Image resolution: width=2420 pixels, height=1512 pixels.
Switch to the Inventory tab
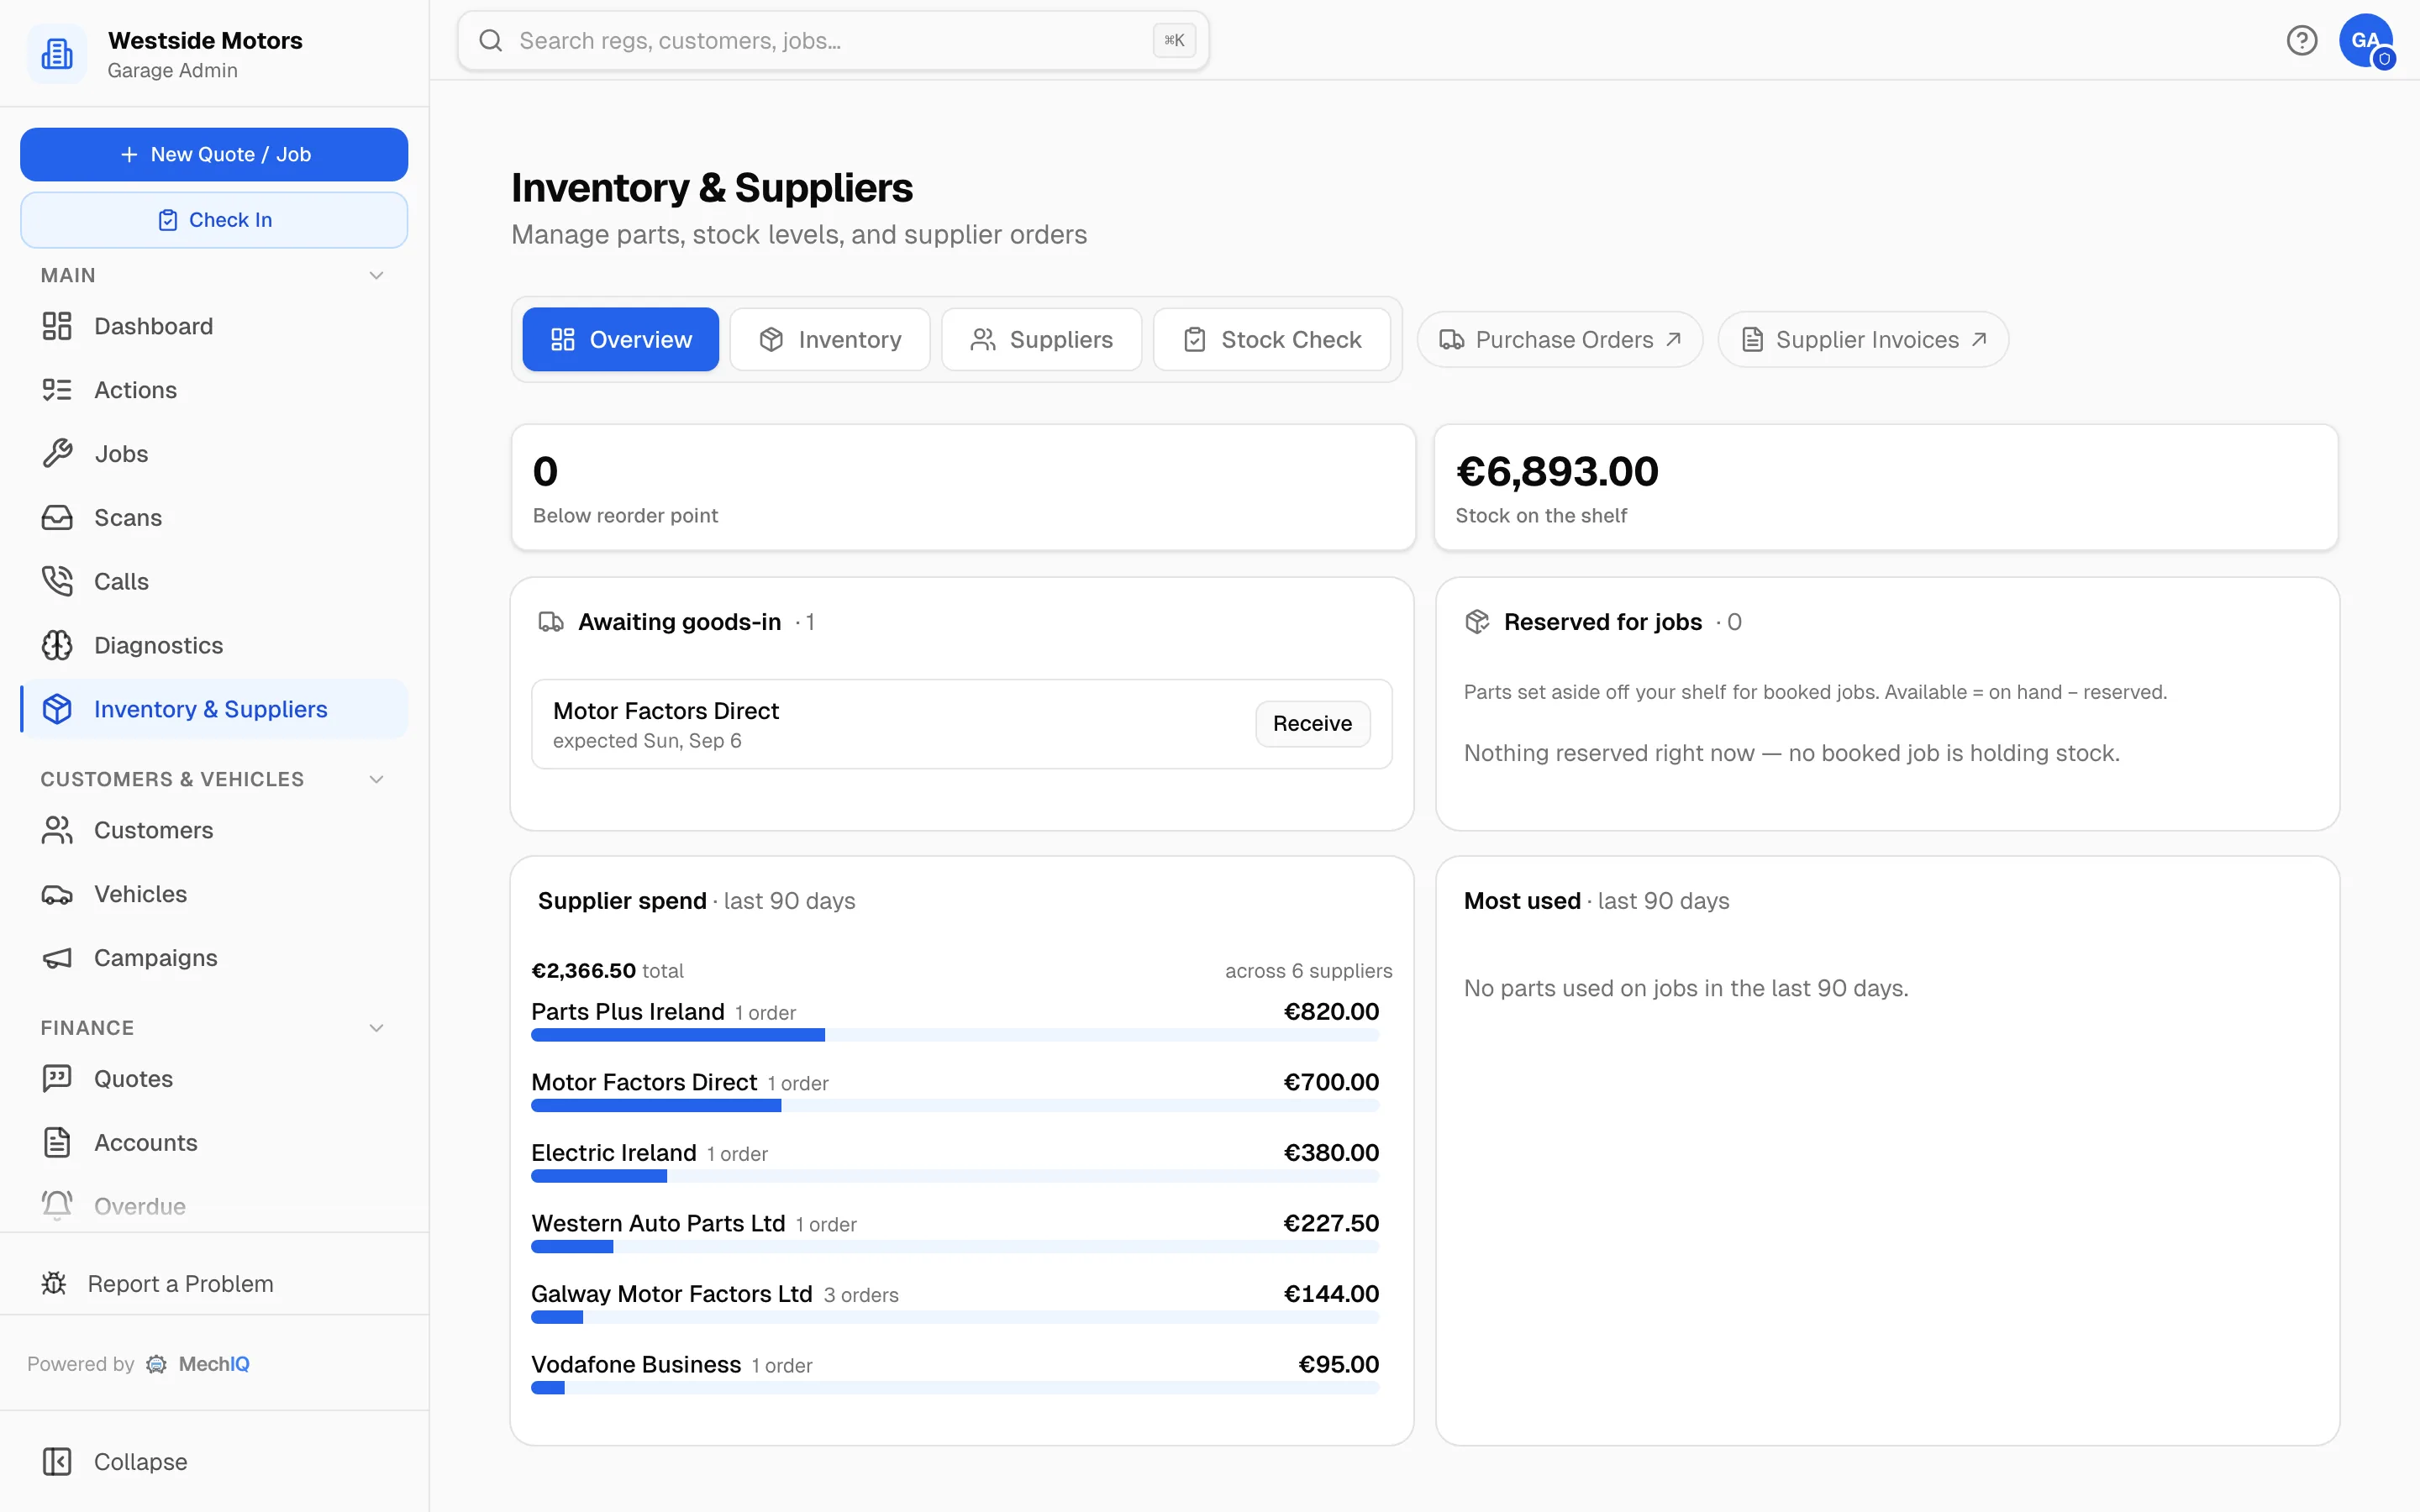pos(830,339)
